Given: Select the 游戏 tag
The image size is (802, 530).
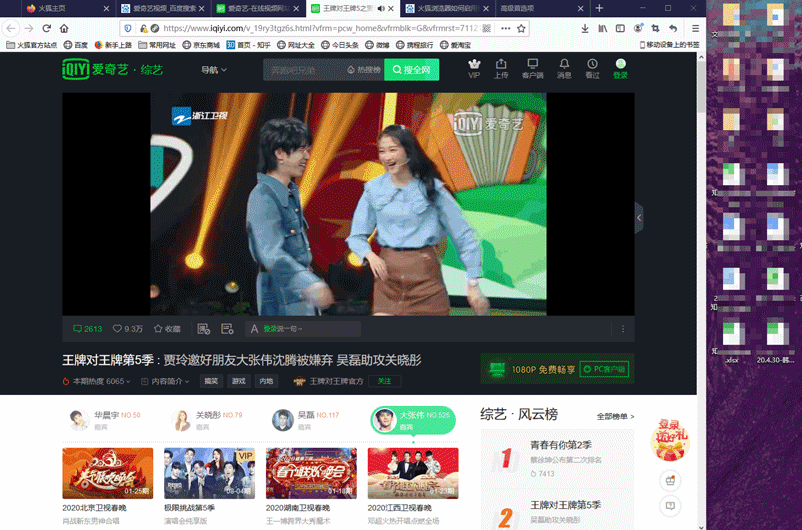Looking at the screenshot, I should click(239, 381).
